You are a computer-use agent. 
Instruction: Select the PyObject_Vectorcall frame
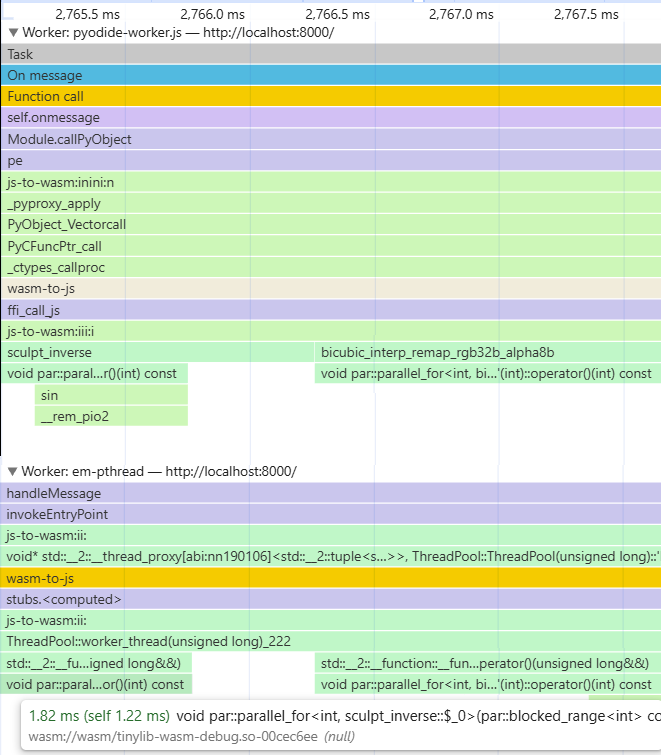point(330,224)
